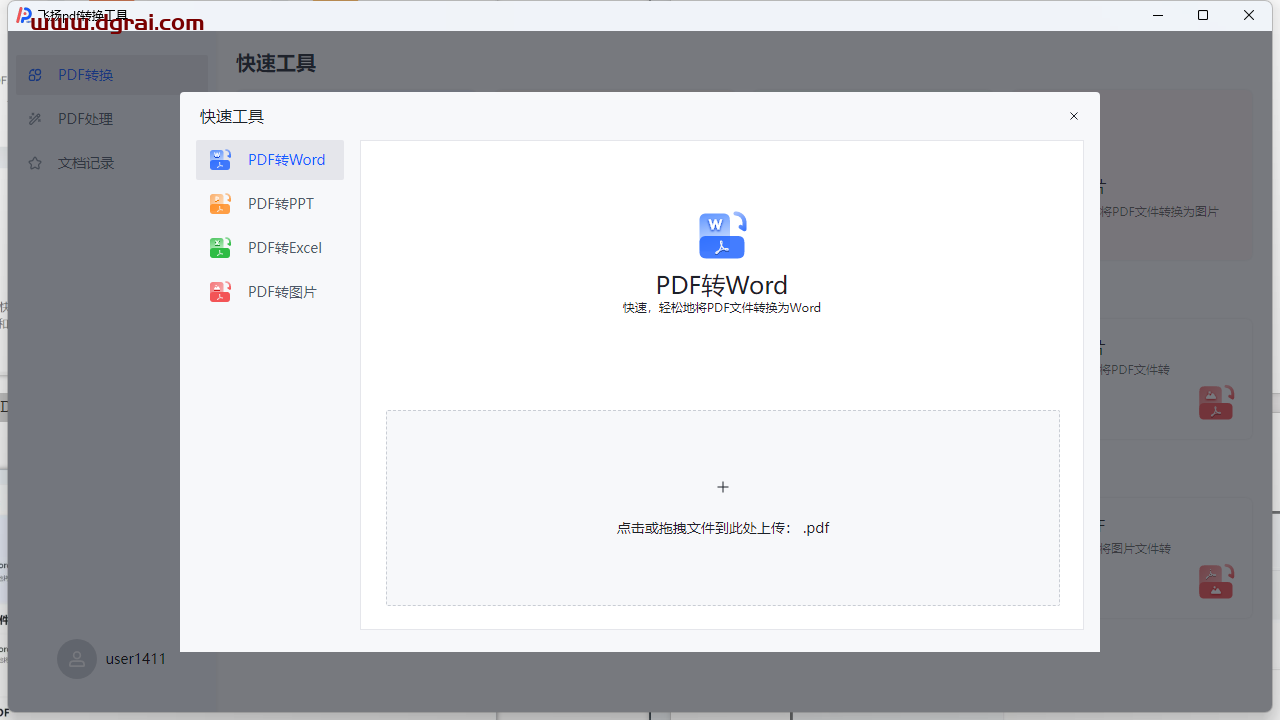The image size is (1280, 720).
Task: Click the user1411 avatar icon
Action: 77,659
